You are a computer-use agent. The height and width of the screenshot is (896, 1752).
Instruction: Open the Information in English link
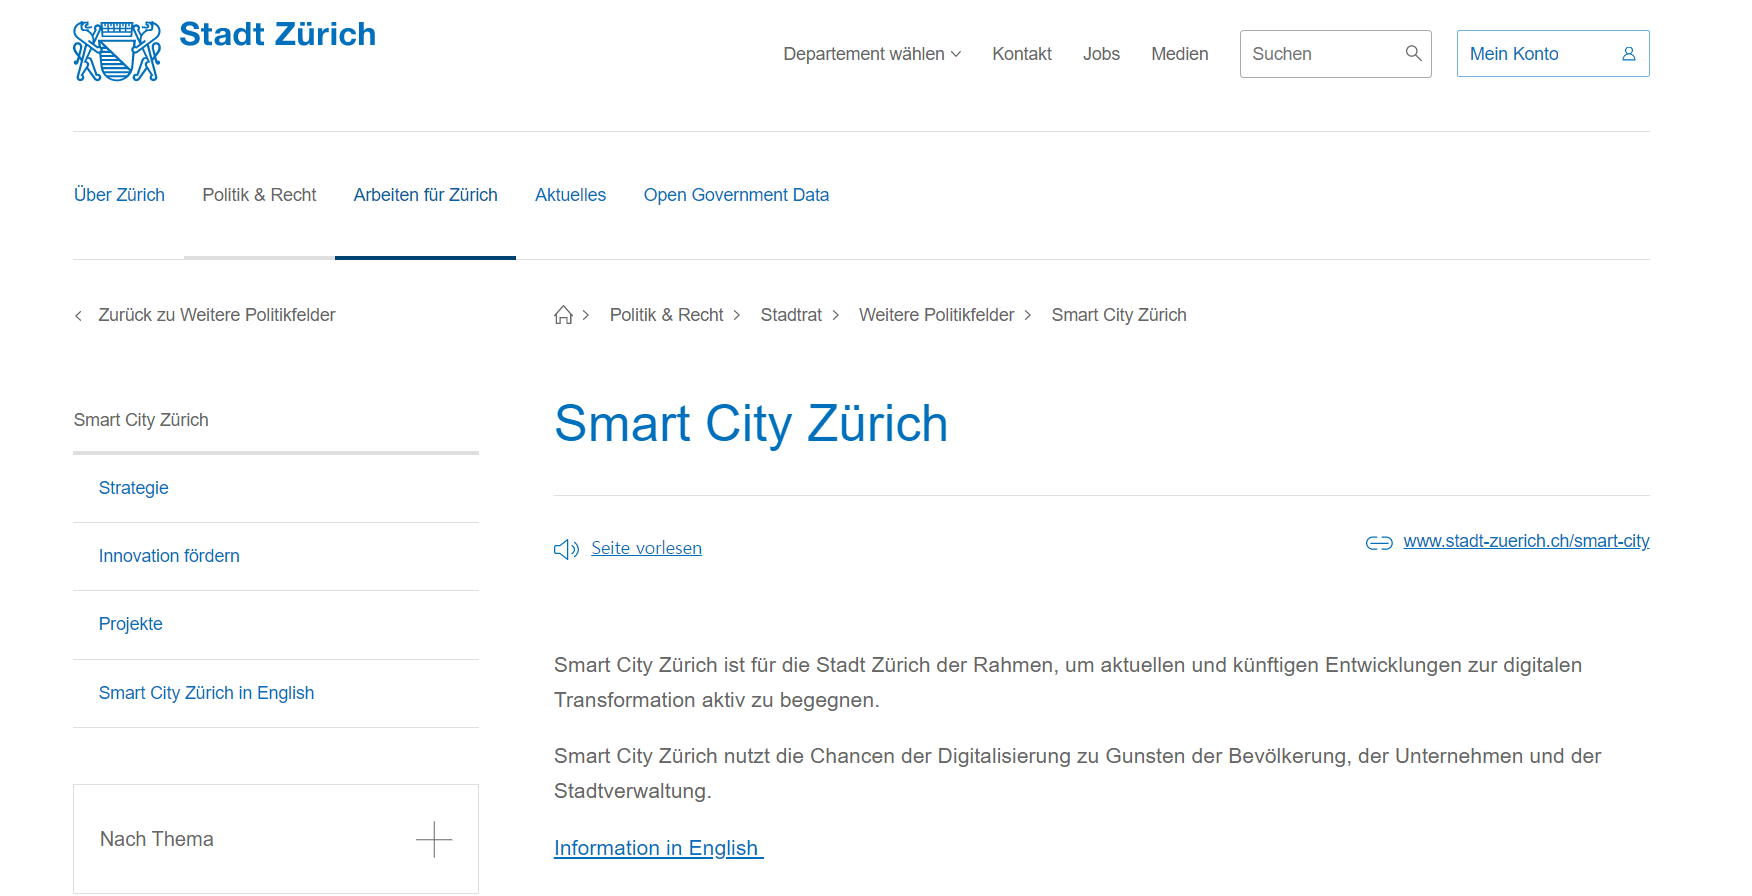tap(657, 848)
